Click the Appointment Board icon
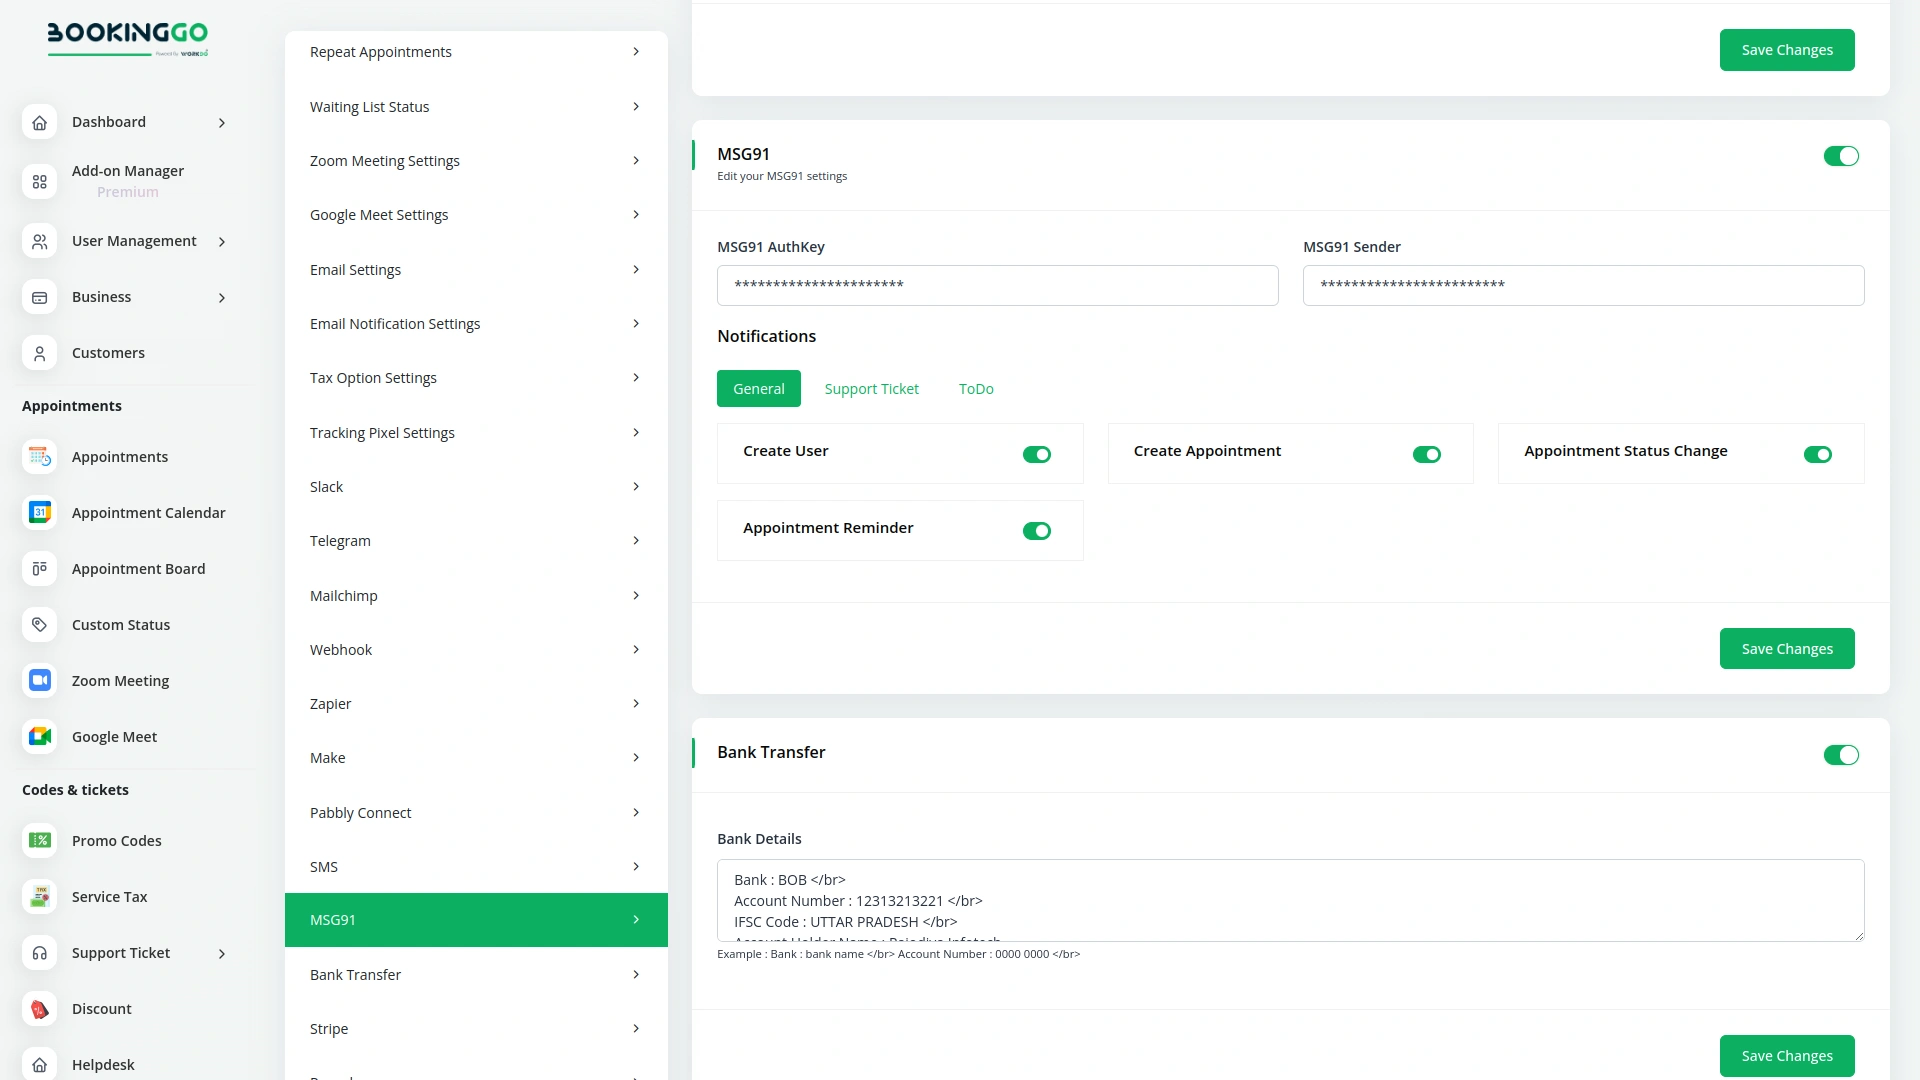This screenshot has width=1920, height=1080. [x=39, y=568]
